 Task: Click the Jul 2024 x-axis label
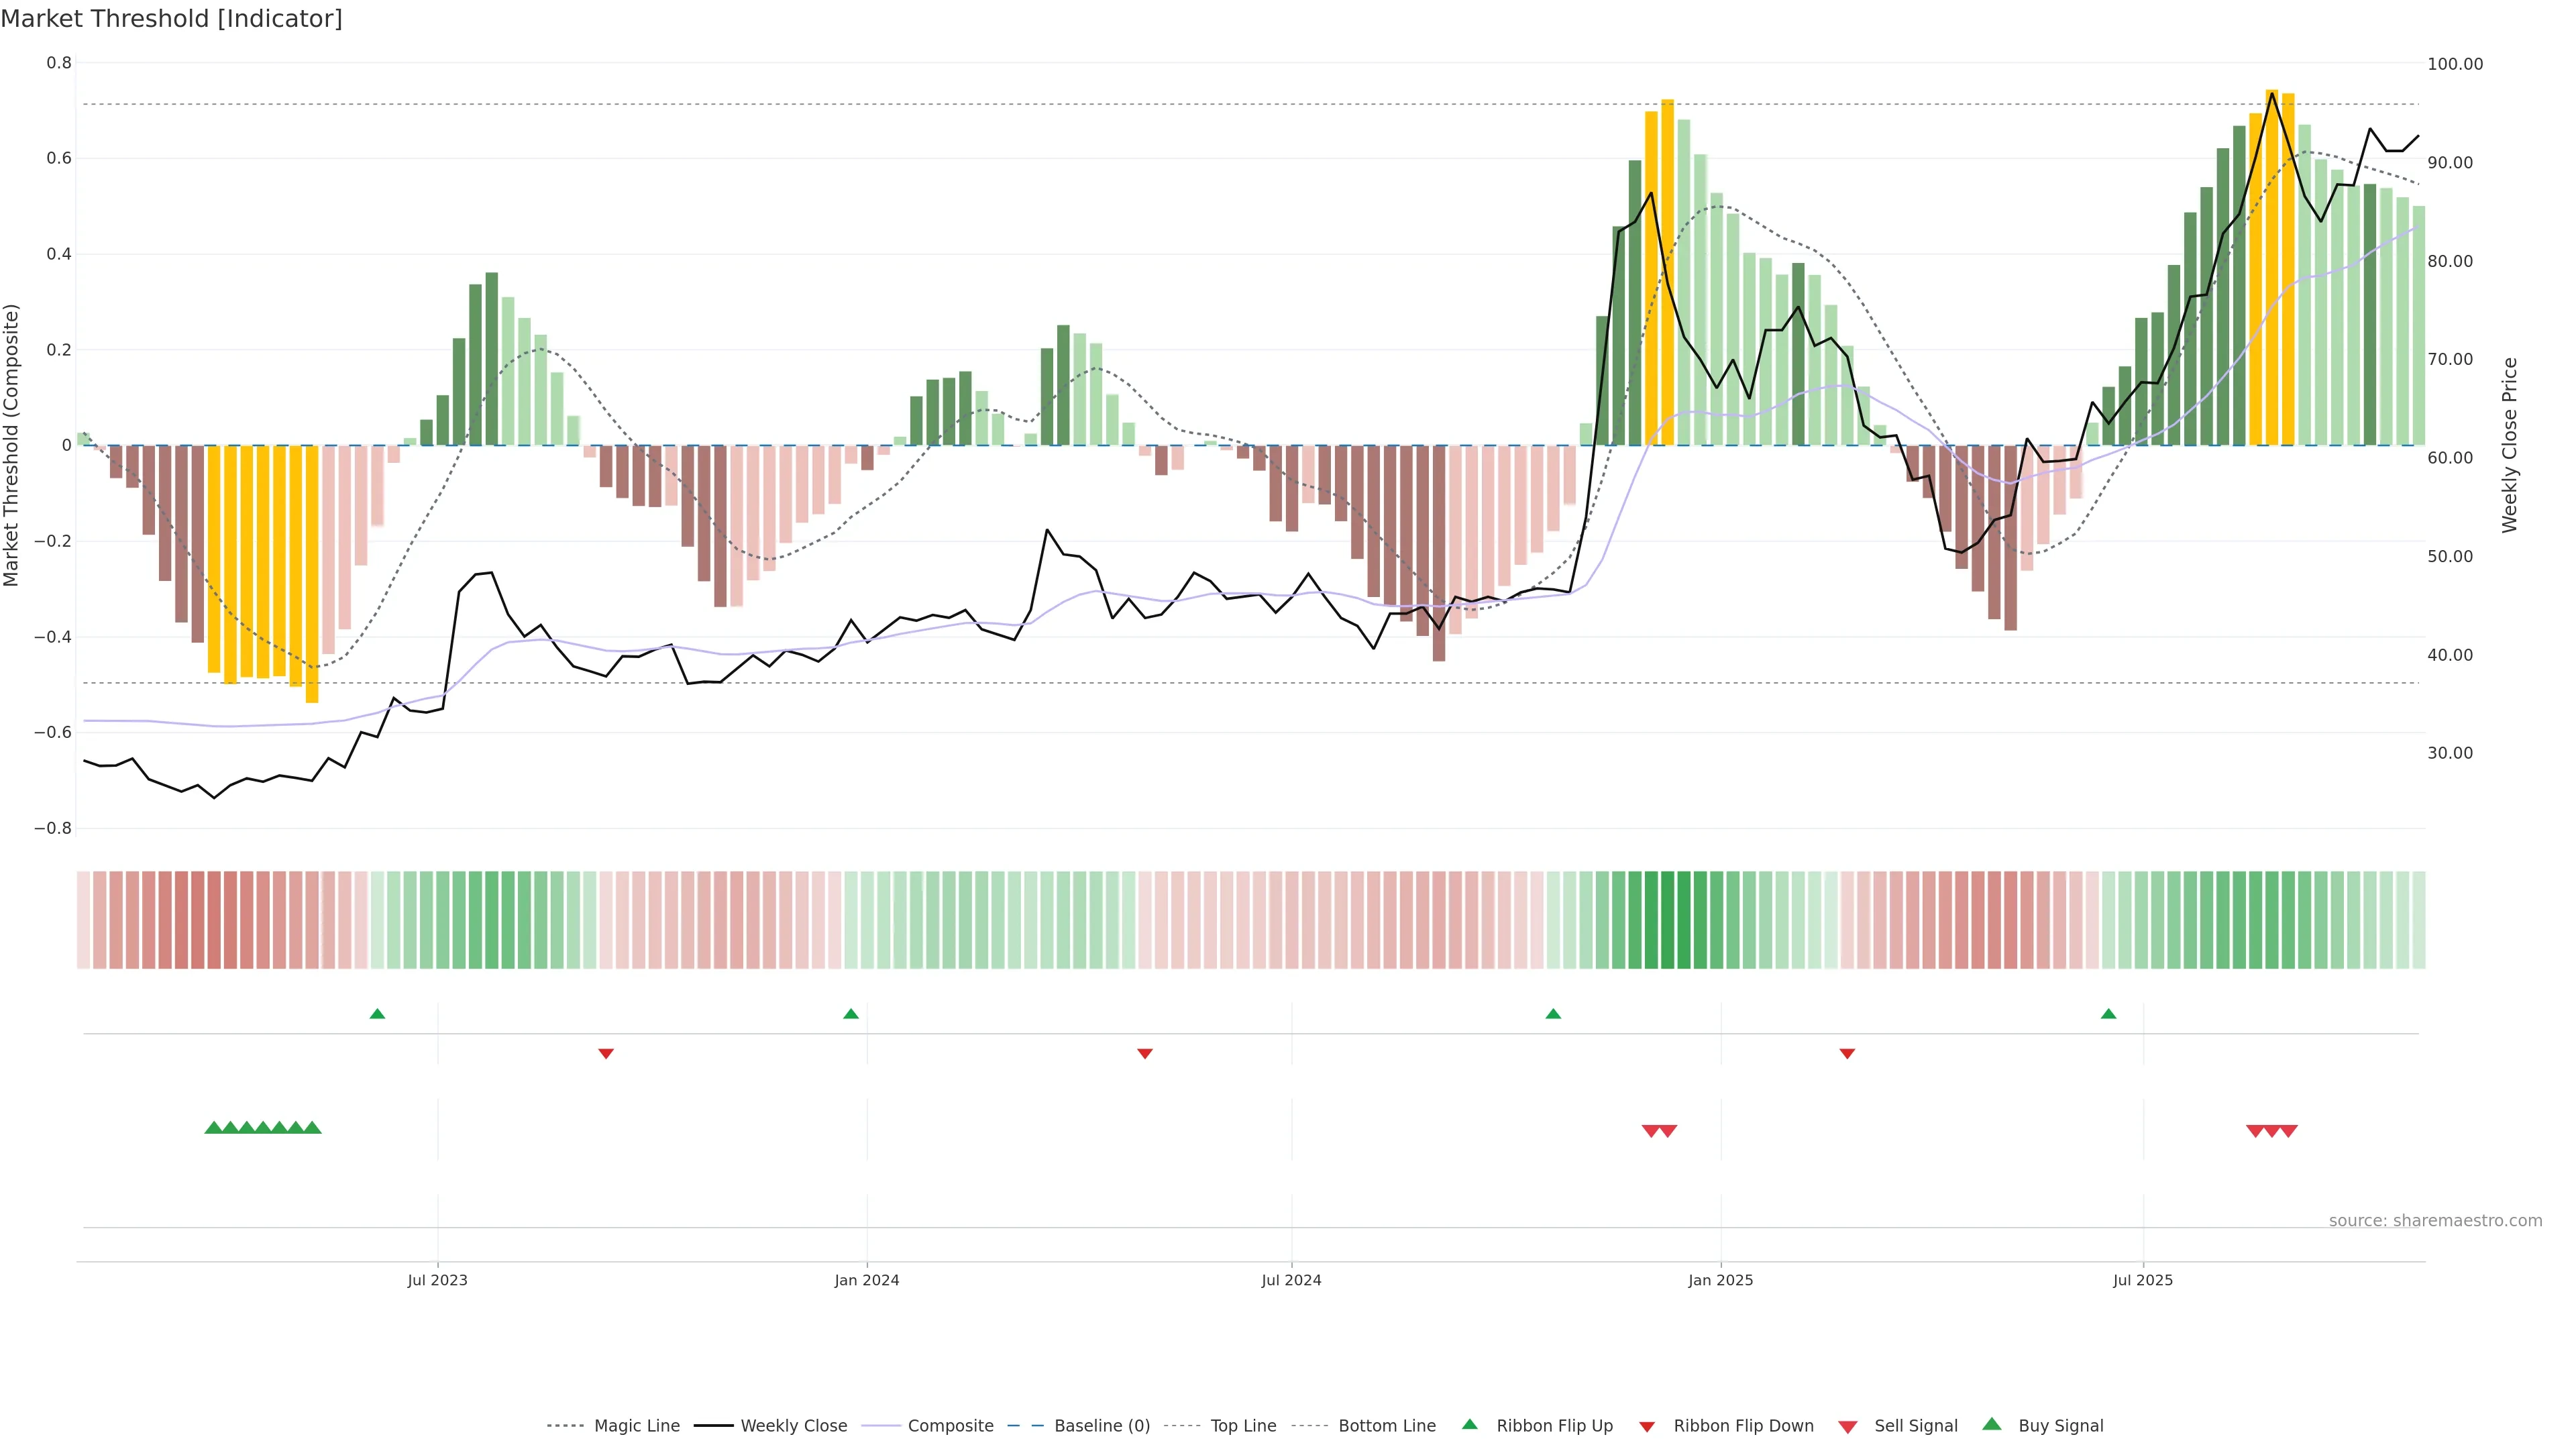(1291, 1280)
